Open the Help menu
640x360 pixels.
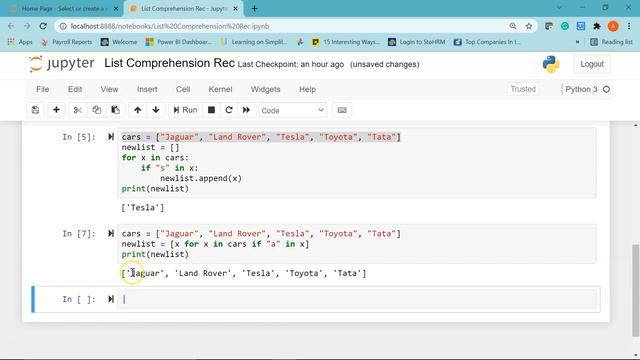[307, 89]
